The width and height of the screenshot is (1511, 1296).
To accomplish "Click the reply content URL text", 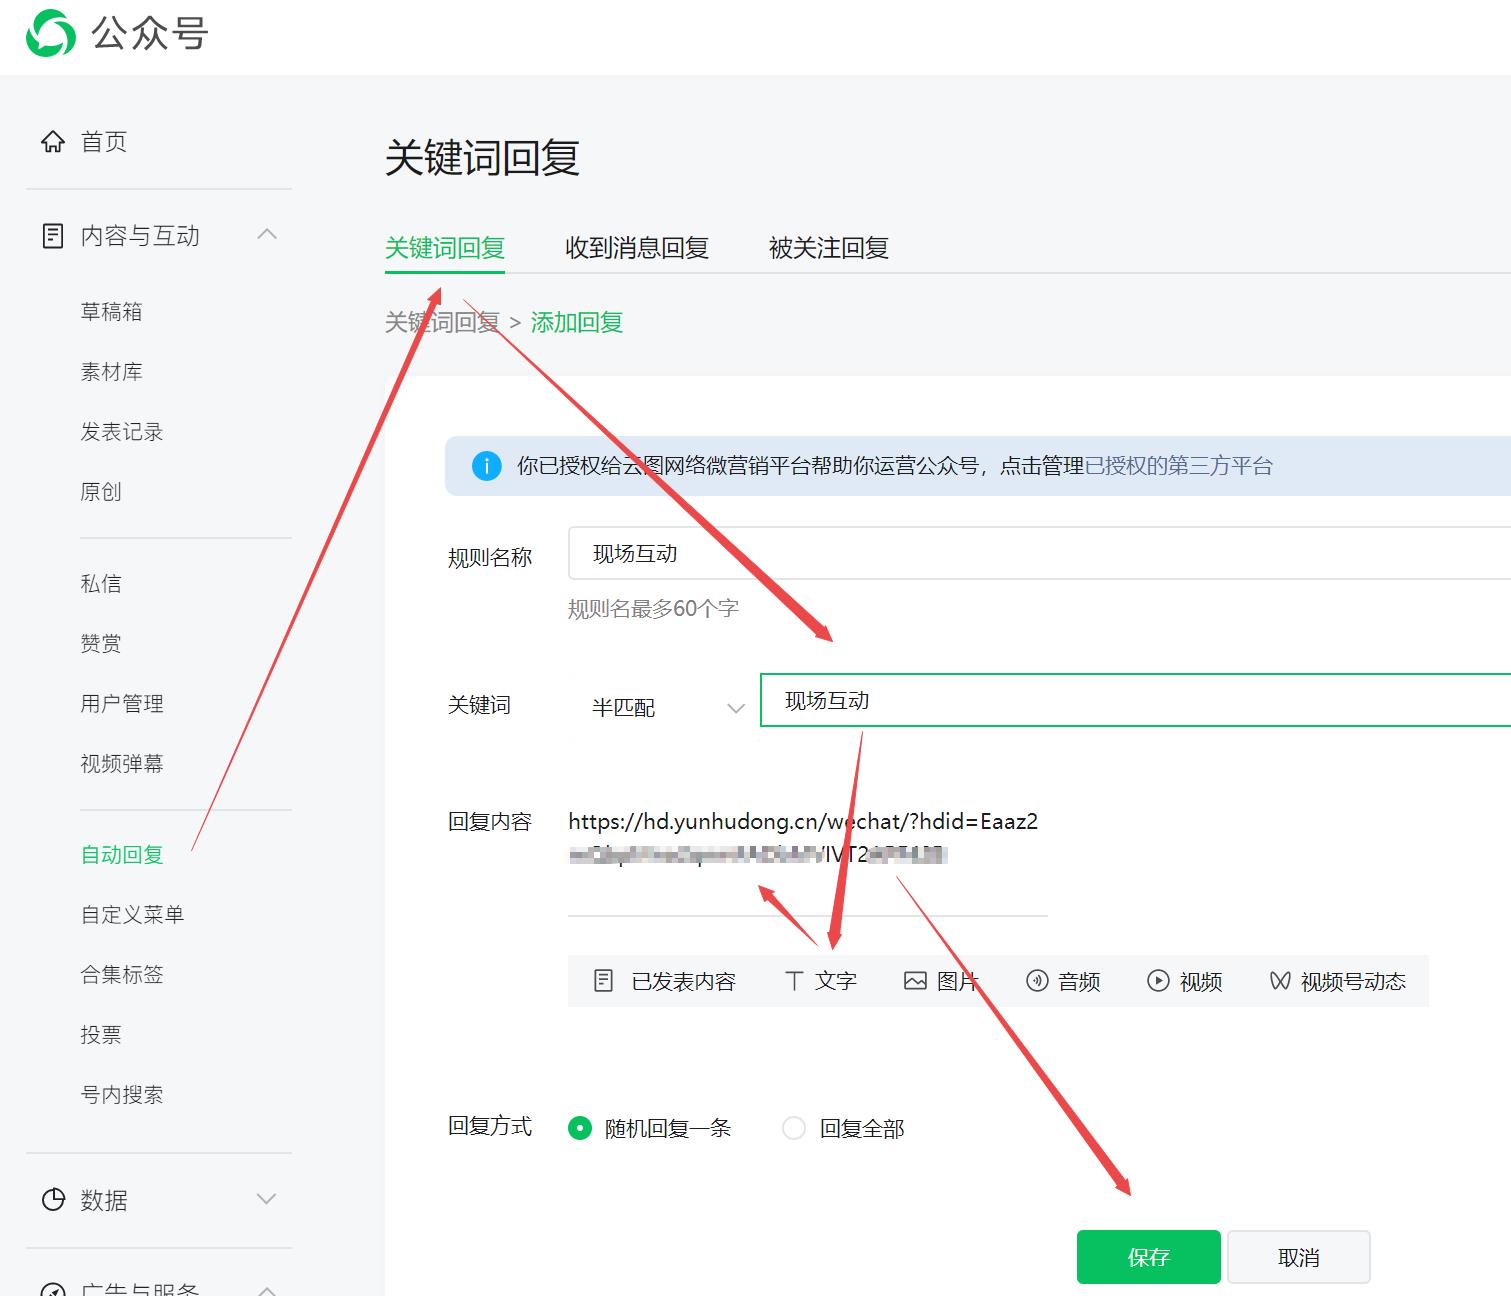I will [x=803, y=837].
